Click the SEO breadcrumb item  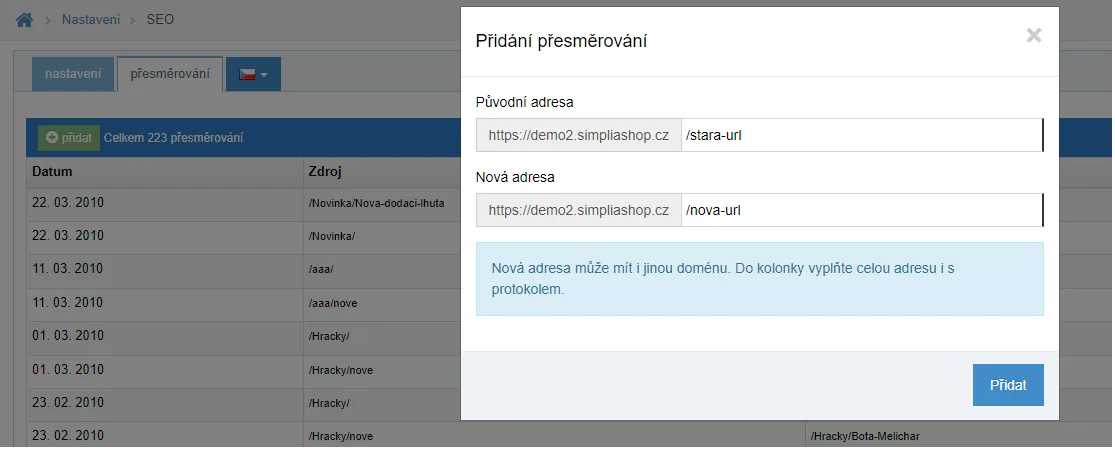click(x=160, y=20)
